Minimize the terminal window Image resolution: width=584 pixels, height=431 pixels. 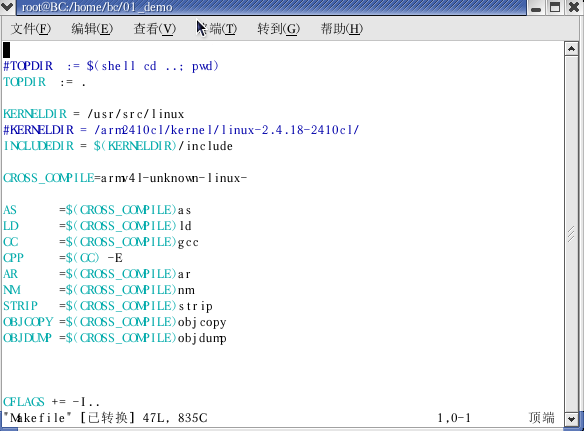click(x=536, y=7)
